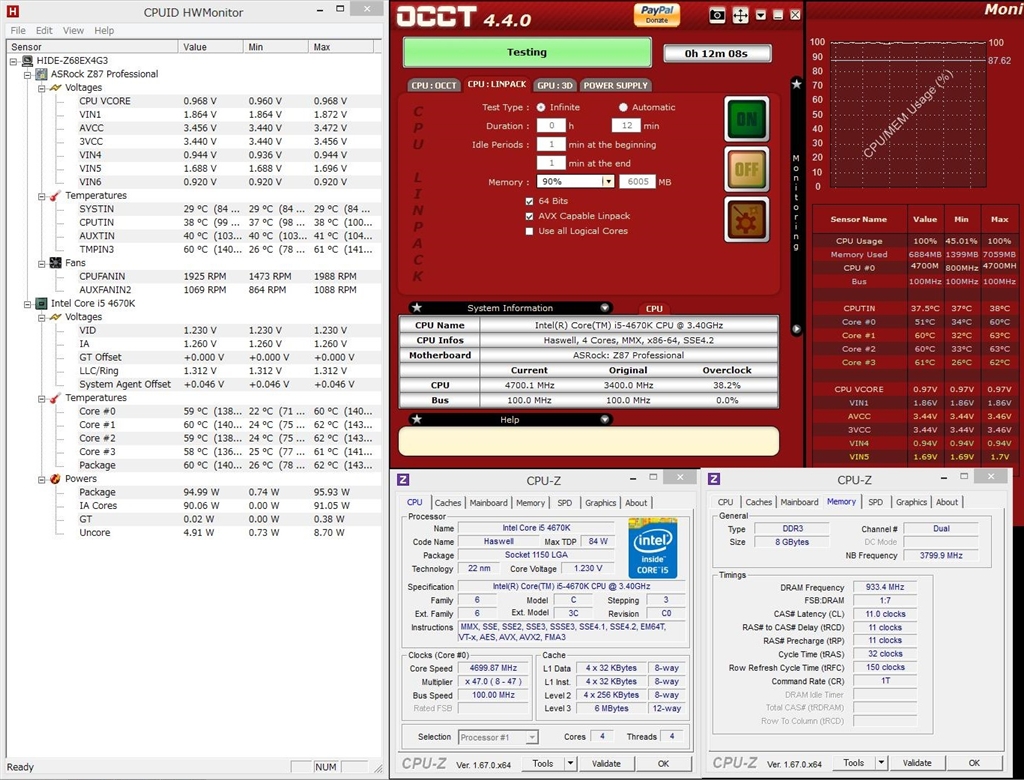Viewport: 1024px width, 780px height.
Task: Select the Infinite test type radio button
Action: pos(541,107)
